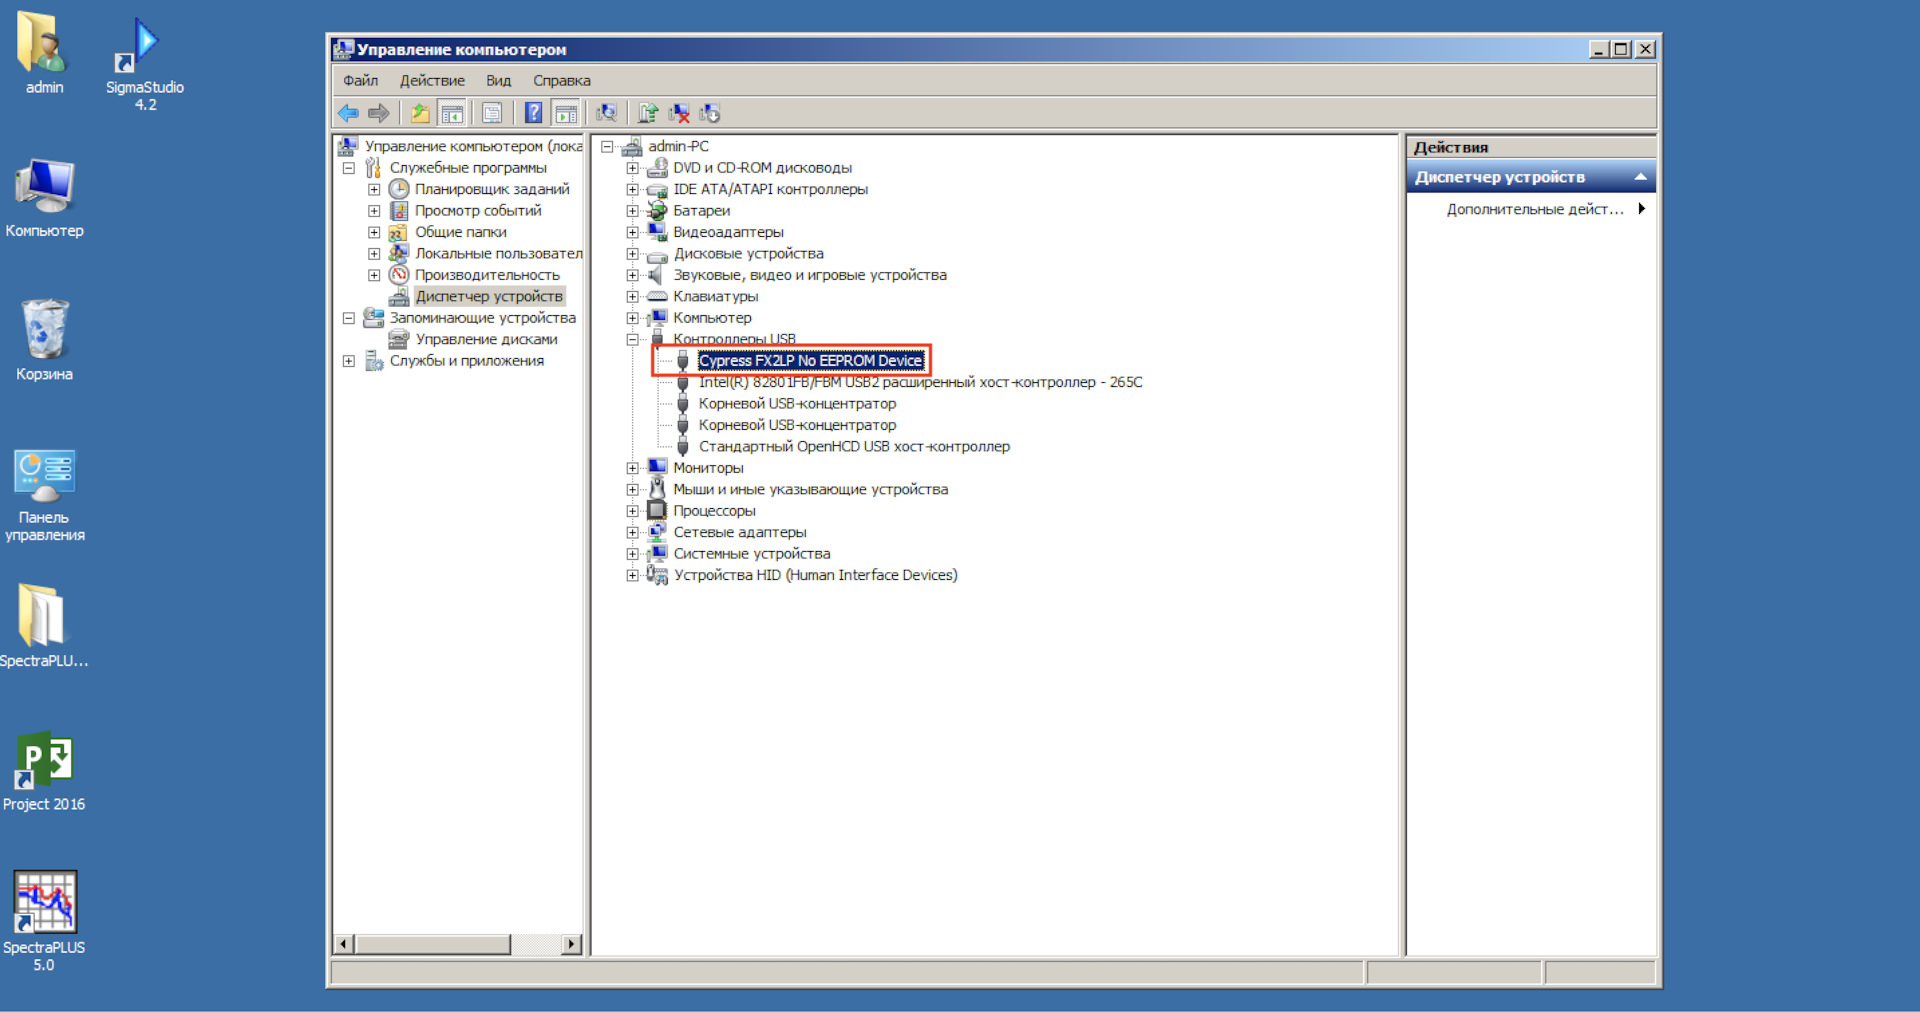Click the blue Help question mark icon
Screen dimensions: 1920x1013
(534, 113)
